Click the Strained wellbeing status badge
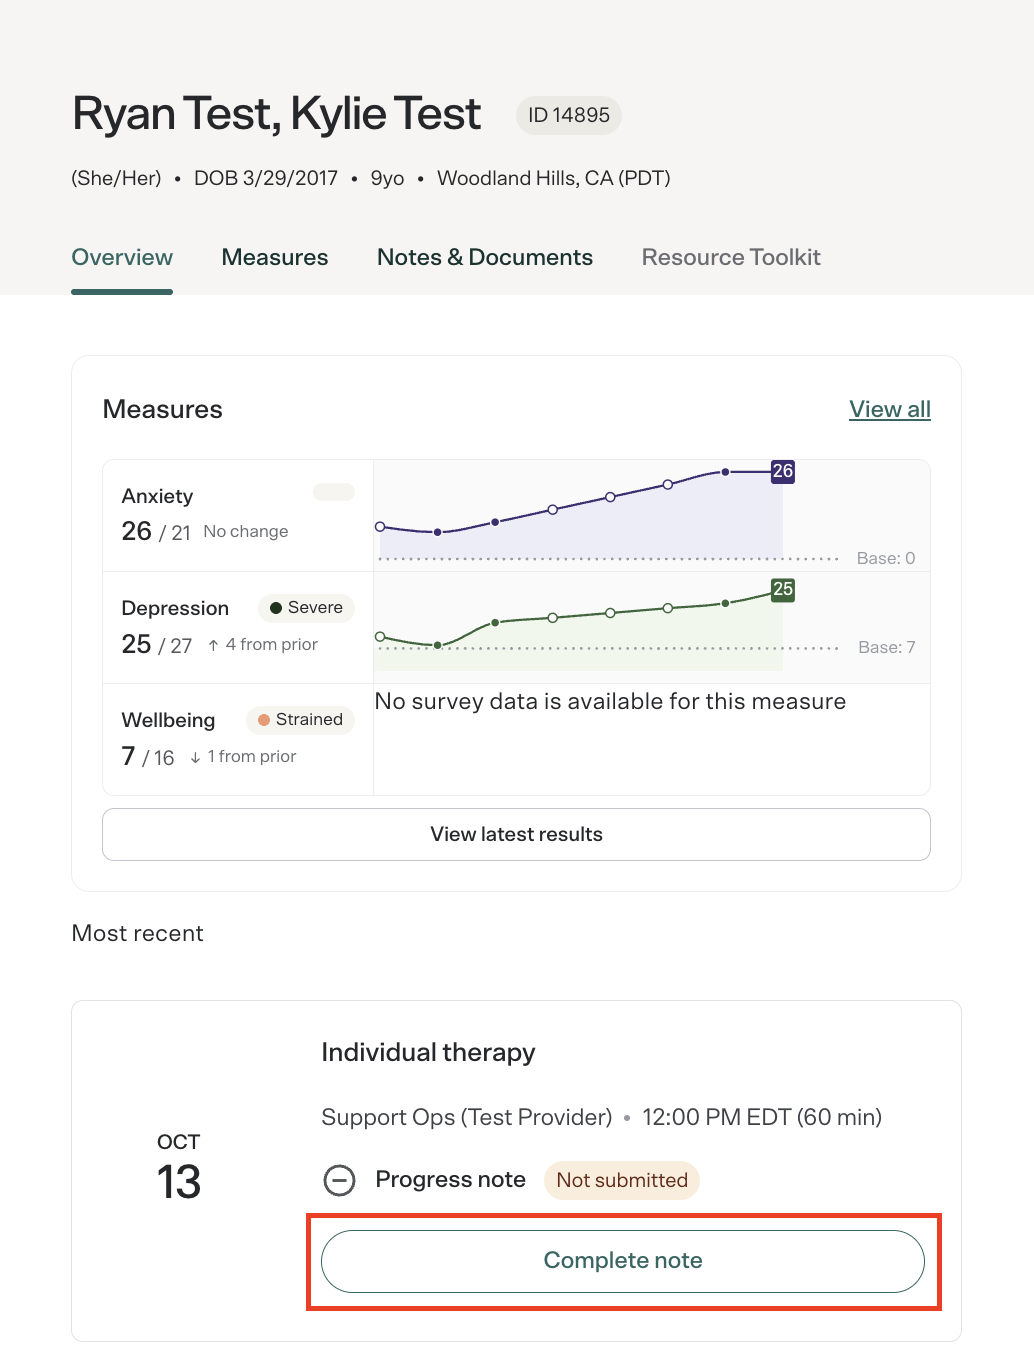 (x=300, y=719)
